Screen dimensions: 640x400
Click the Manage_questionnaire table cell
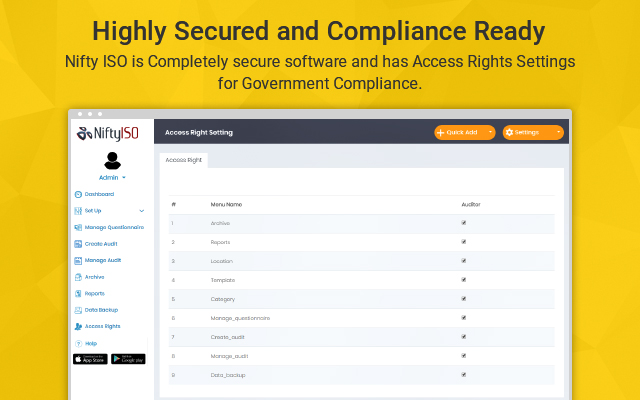tap(240, 318)
